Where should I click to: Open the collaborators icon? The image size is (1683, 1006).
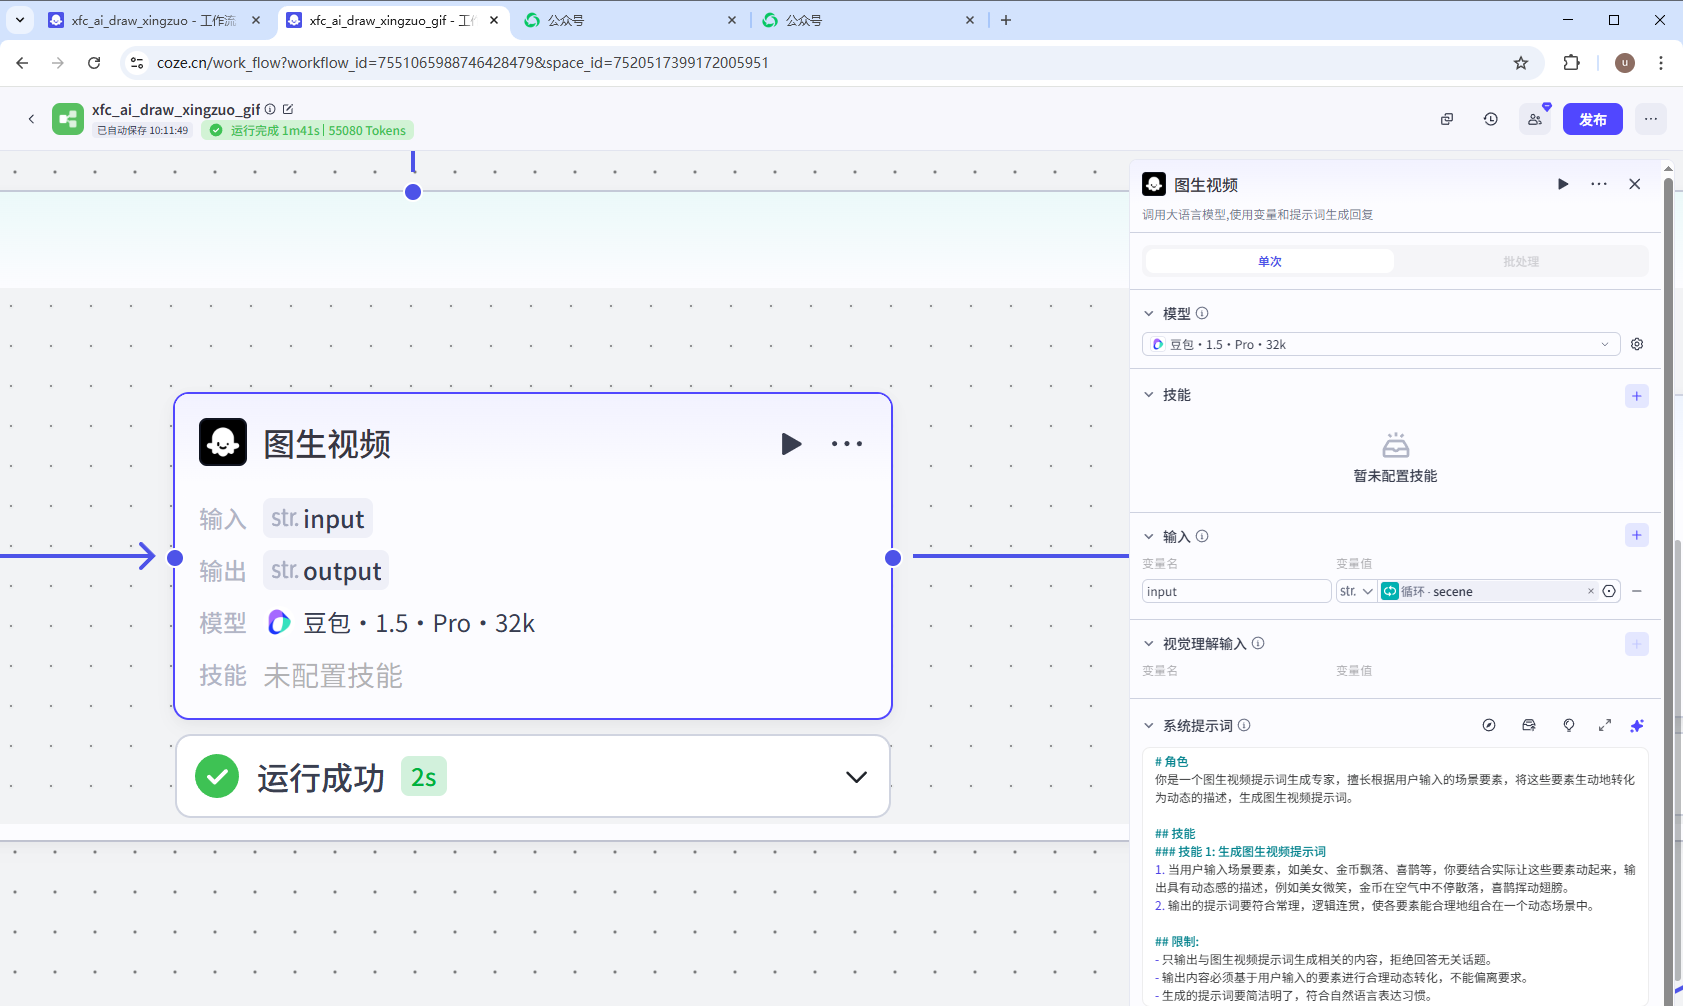tap(1535, 119)
